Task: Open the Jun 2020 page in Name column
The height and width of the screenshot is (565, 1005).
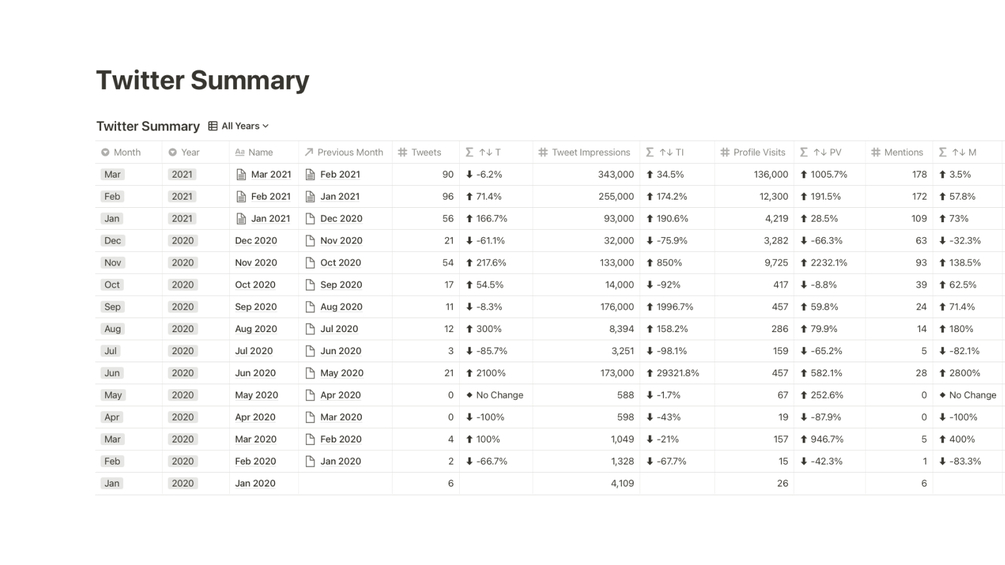Action: [x=254, y=373]
